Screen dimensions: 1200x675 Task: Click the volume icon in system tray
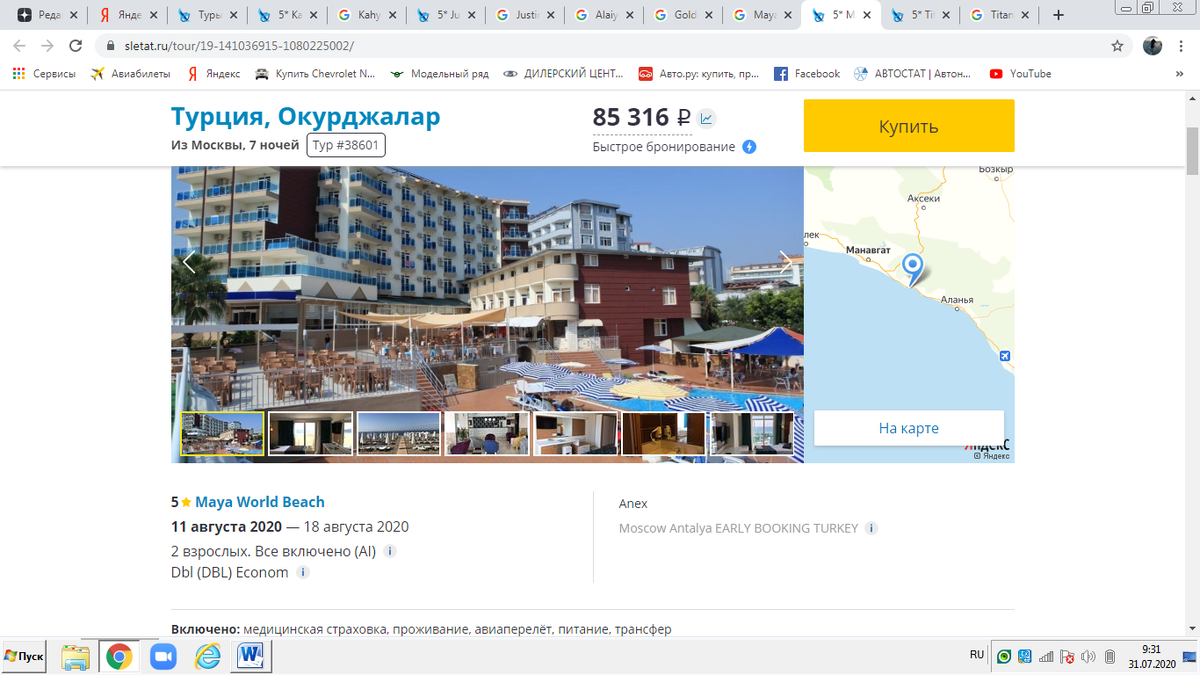click(1089, 656)
